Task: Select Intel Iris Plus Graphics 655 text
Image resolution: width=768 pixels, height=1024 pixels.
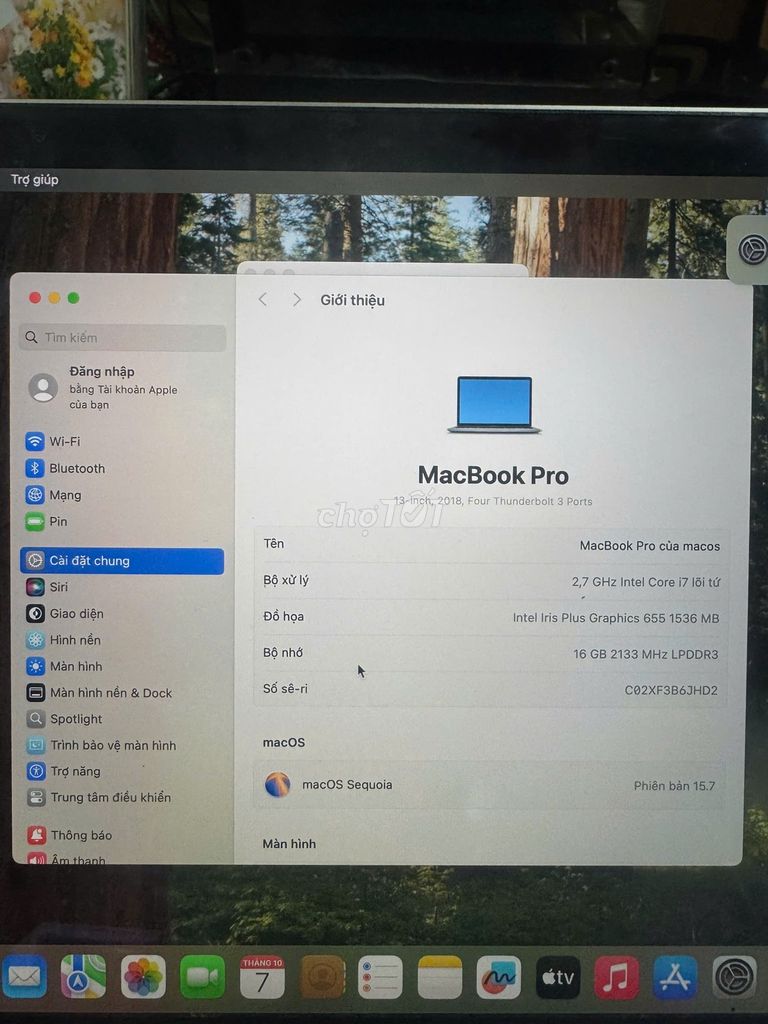Action: tap(616, 618)
